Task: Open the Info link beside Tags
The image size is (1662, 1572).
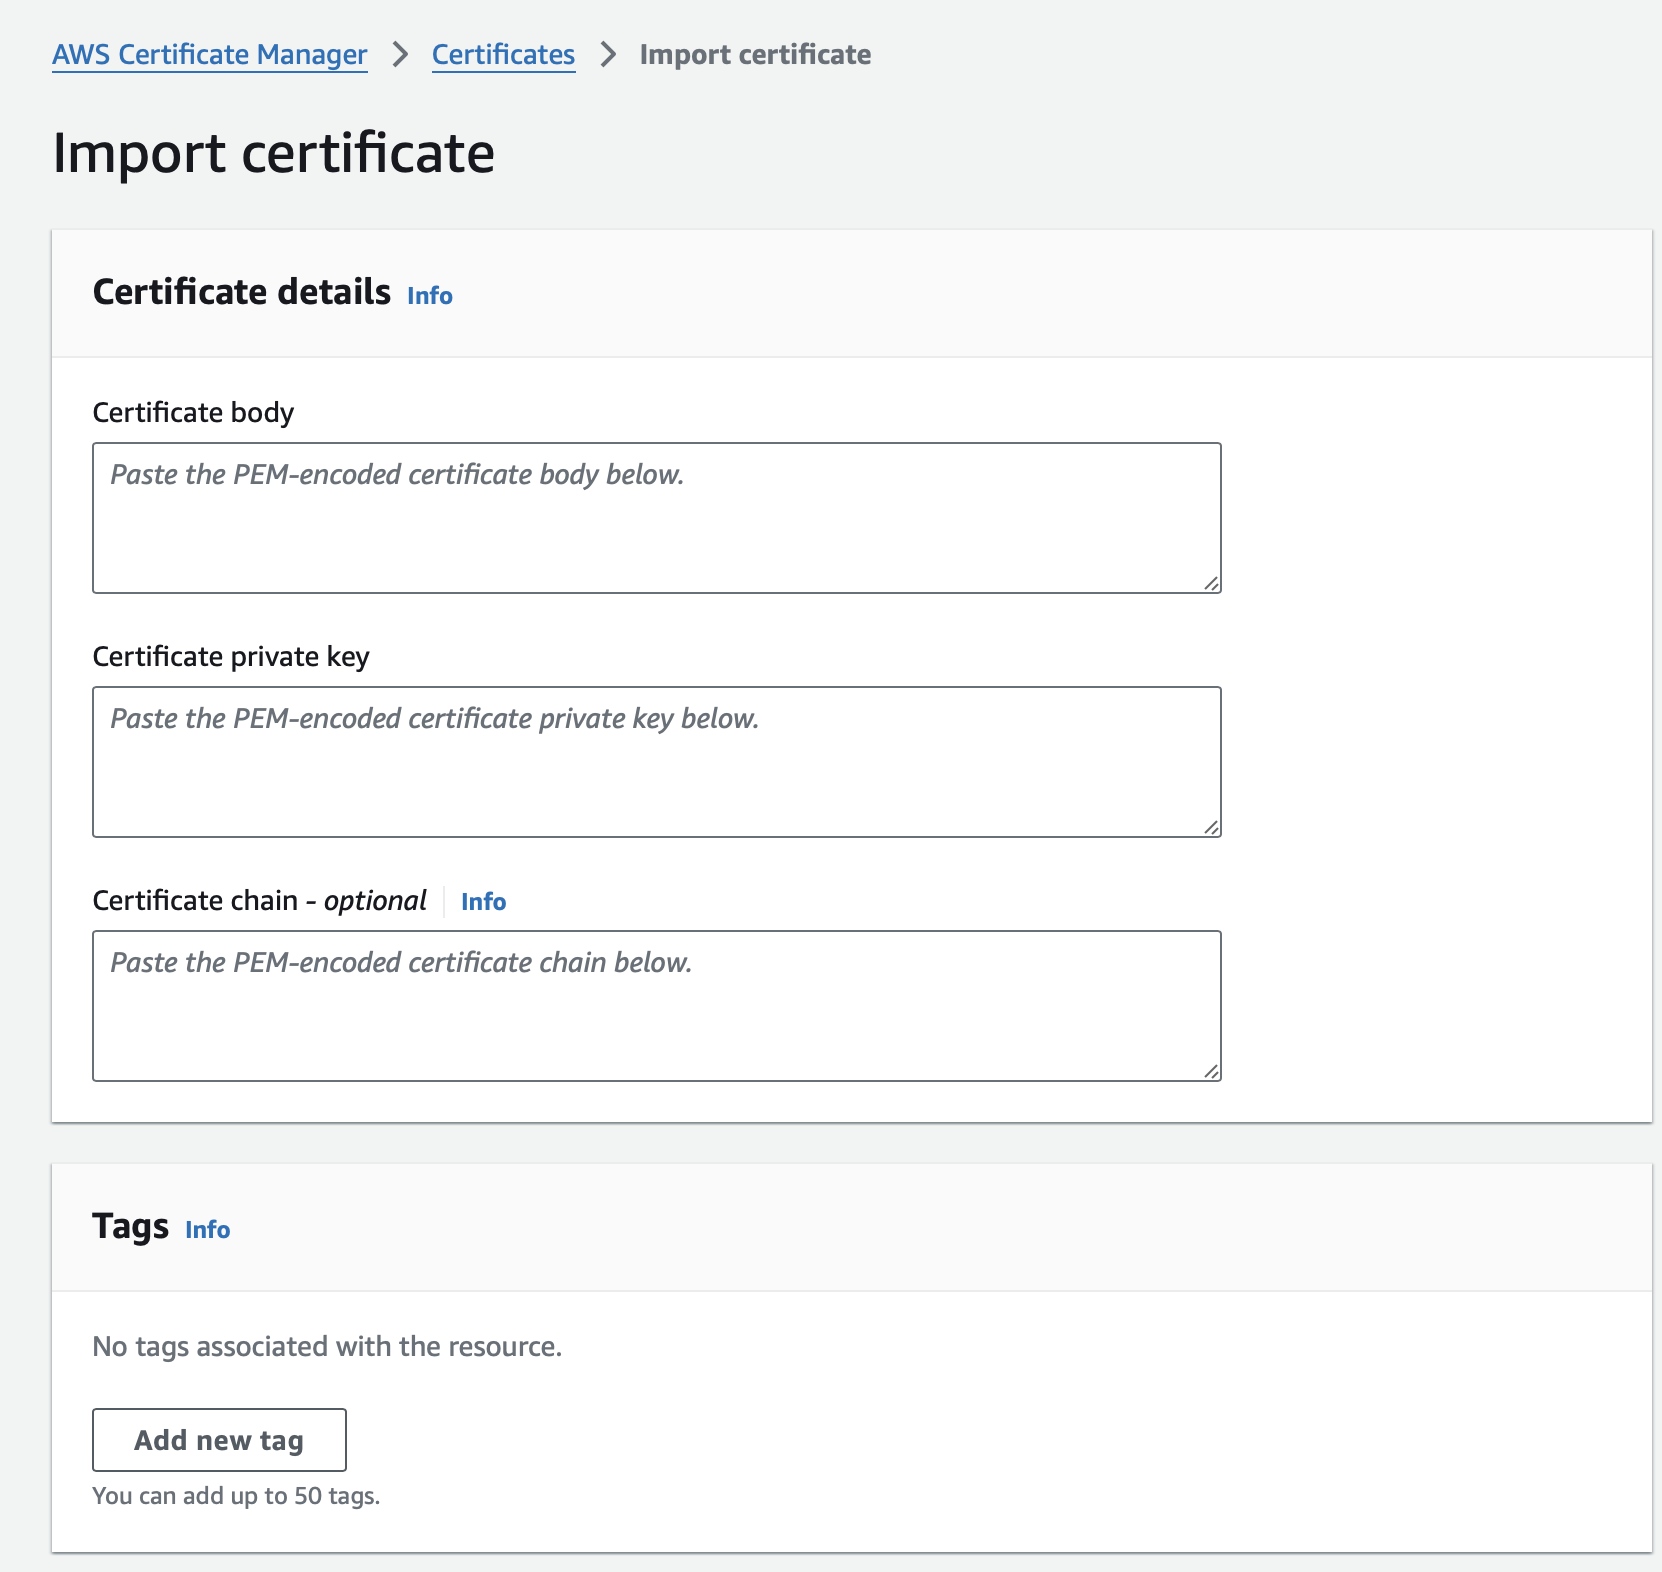Action: (207, 1230)
